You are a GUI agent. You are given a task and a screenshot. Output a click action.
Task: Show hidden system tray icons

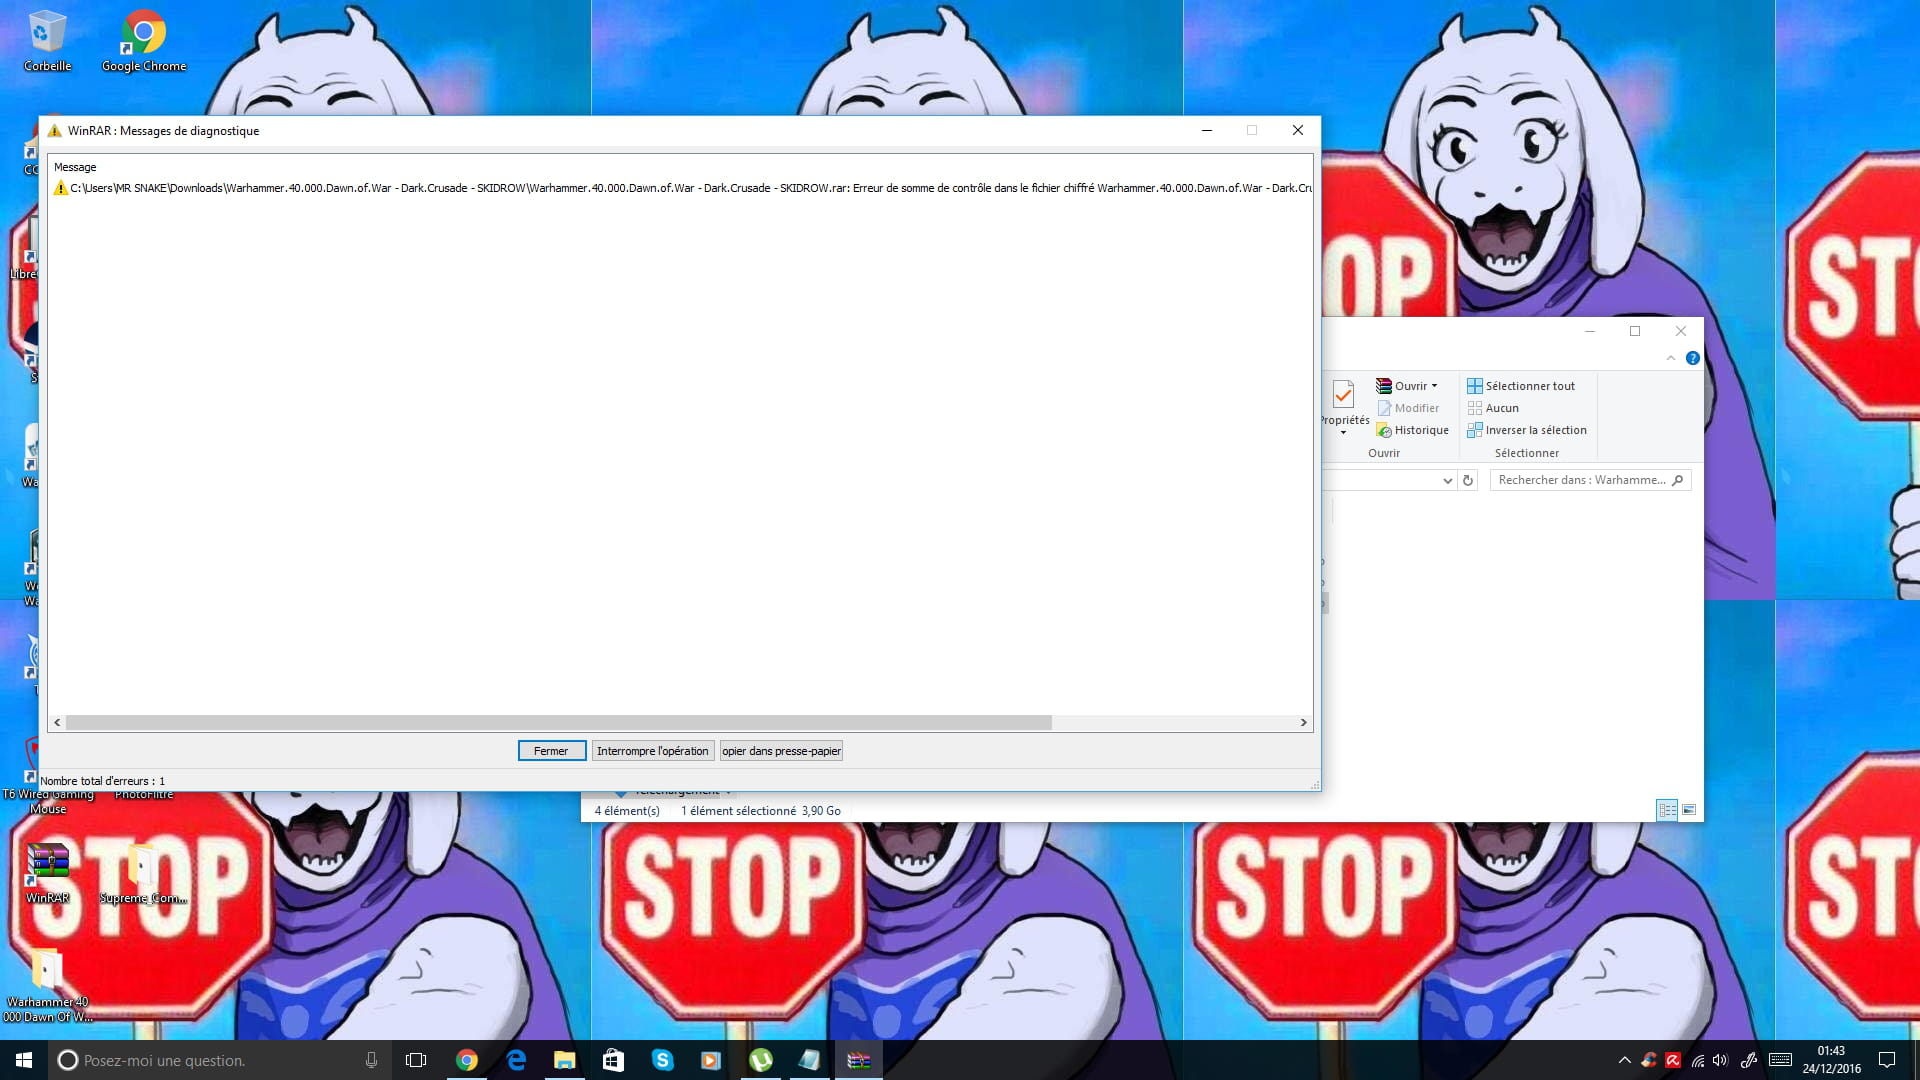[x=1624, y=1060]
